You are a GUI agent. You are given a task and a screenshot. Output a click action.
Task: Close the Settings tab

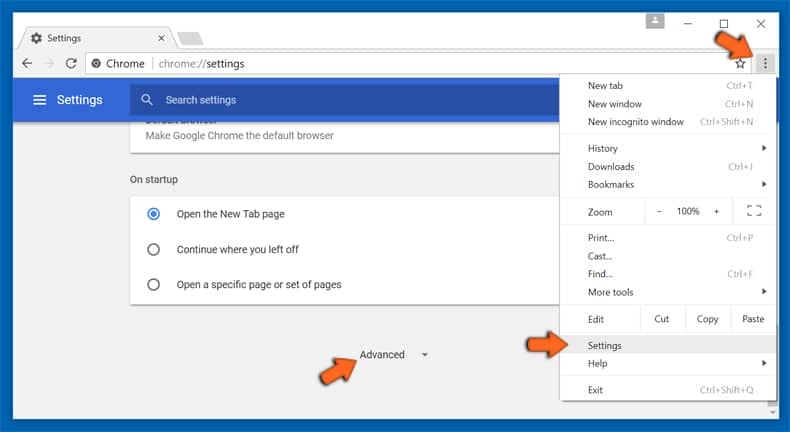pyautogui.click(x=161, y=38)
